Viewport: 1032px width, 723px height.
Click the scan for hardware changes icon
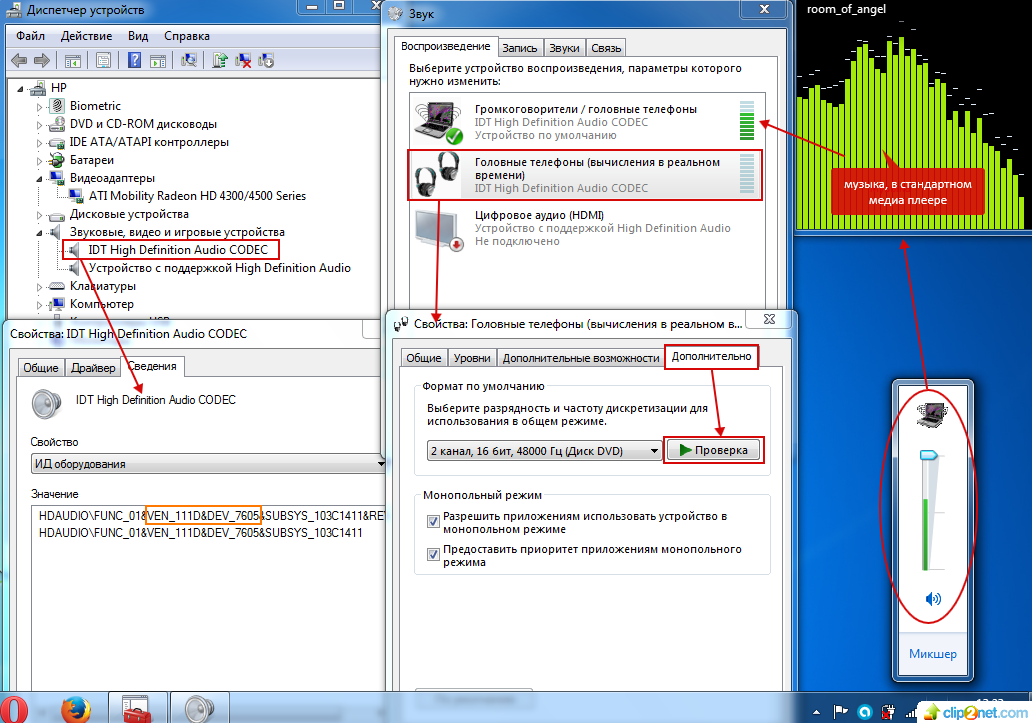coord(189,61)
